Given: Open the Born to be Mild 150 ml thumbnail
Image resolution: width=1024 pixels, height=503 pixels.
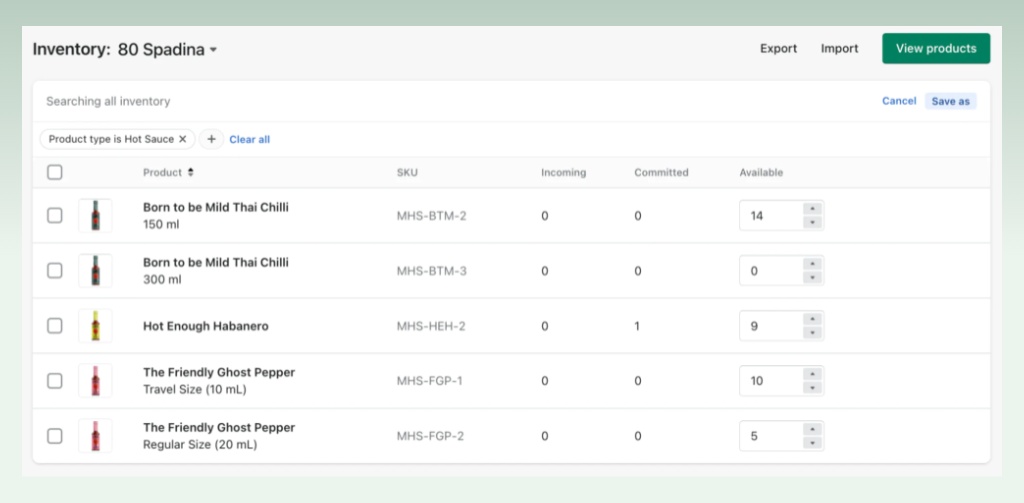Looking at the screenshot, I should (x=95, y=216).
